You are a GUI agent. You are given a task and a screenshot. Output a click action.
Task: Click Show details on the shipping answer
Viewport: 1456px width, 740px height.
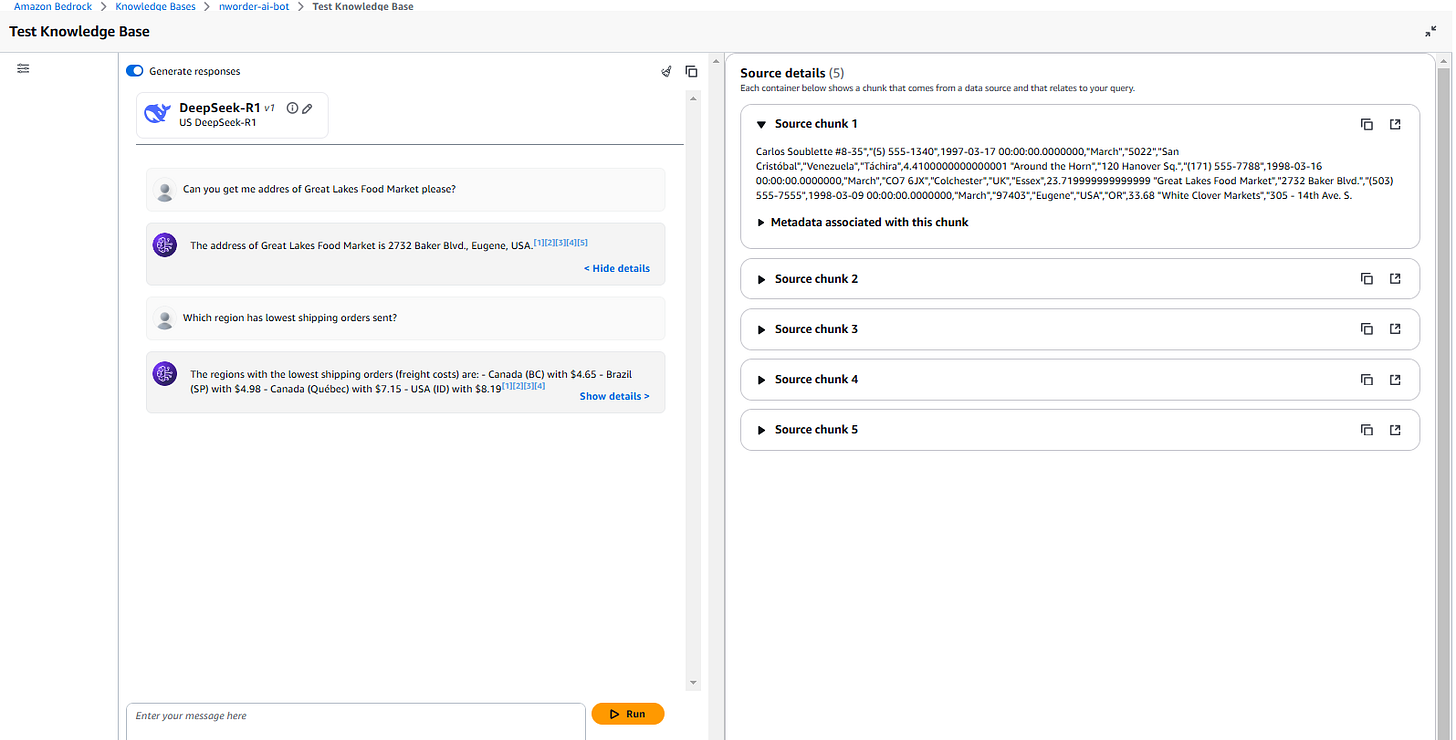[x=614, y=396]
